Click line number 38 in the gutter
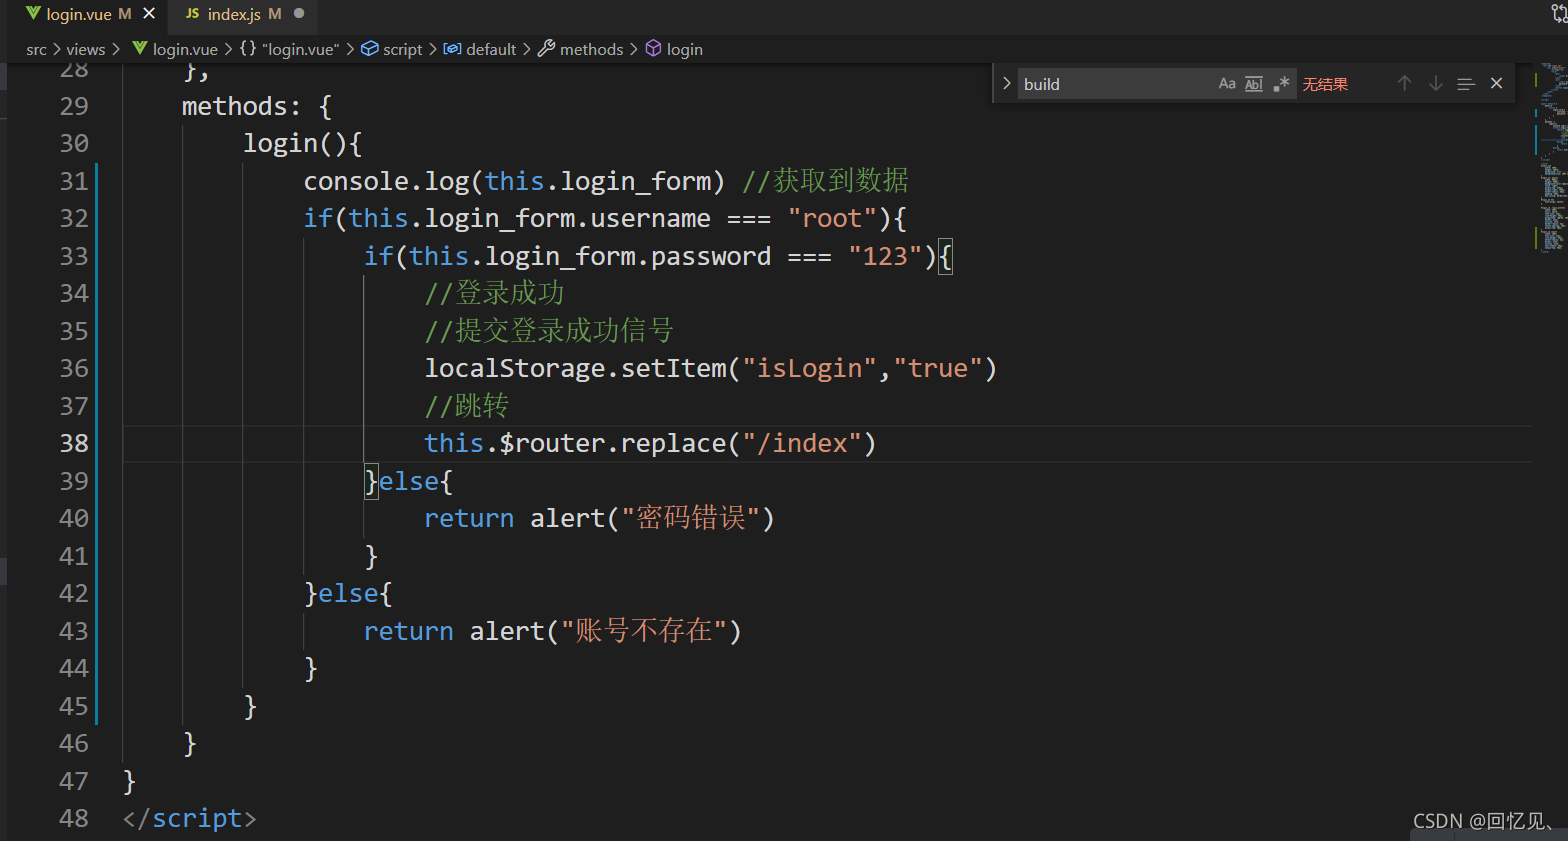Screen dimensions: 1568x841 click(74, 443)
